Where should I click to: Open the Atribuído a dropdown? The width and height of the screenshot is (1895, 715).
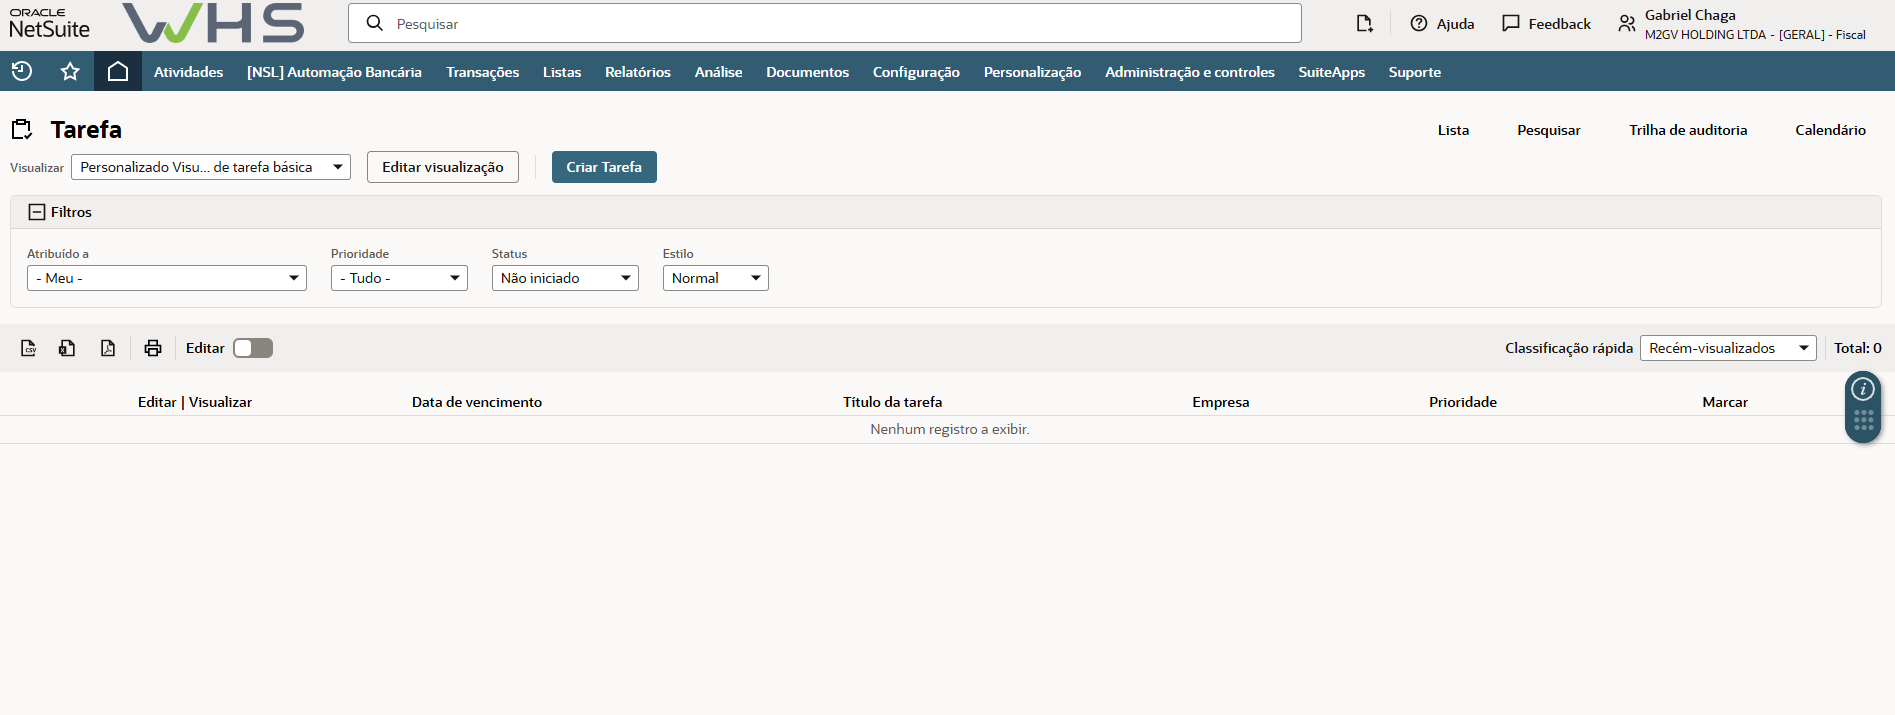pyautogui.click(x=167, y=278)
